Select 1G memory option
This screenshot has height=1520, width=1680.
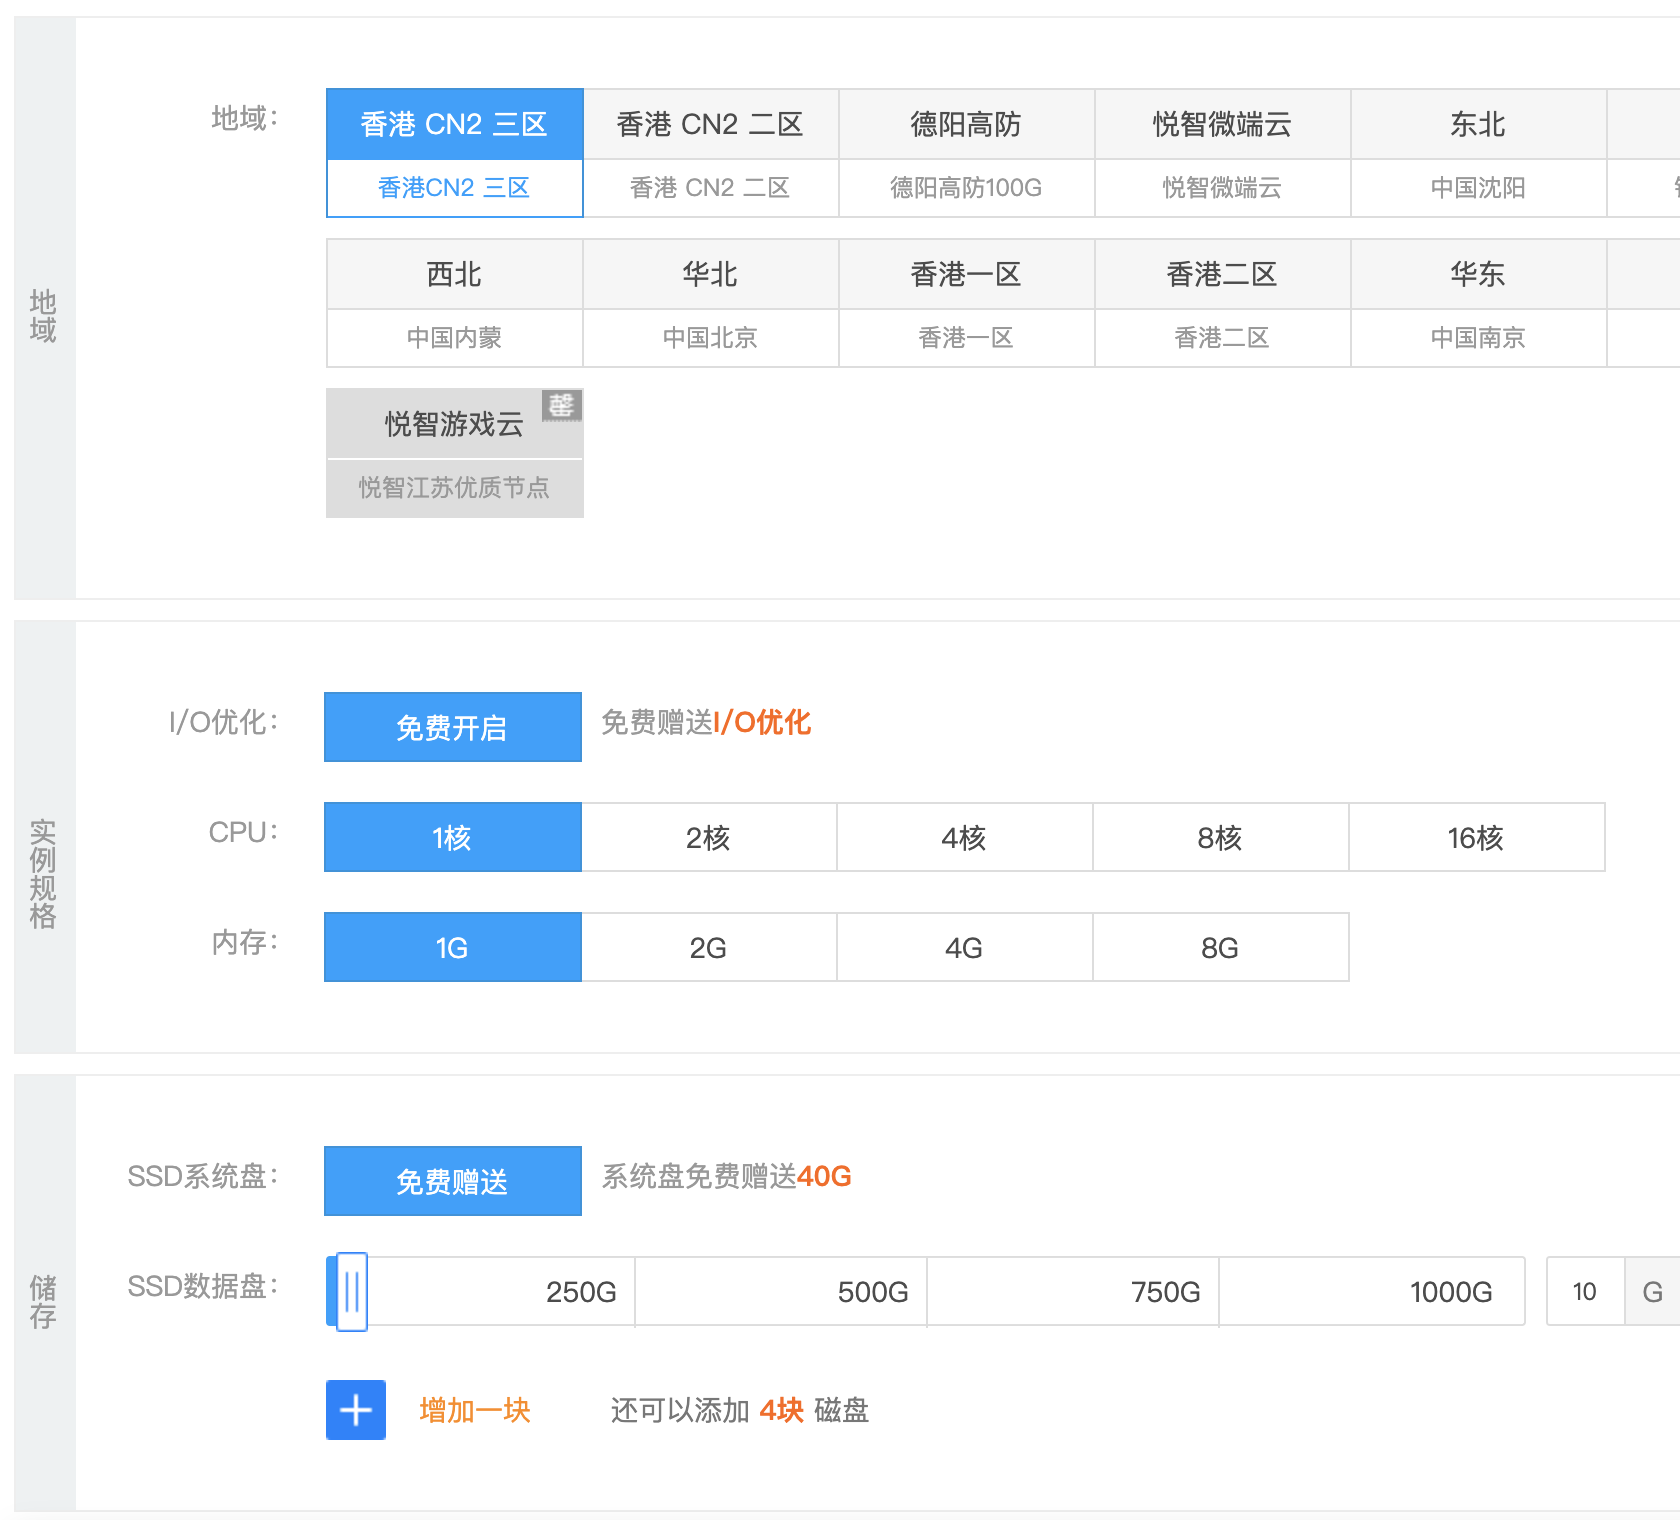point(452,947)
